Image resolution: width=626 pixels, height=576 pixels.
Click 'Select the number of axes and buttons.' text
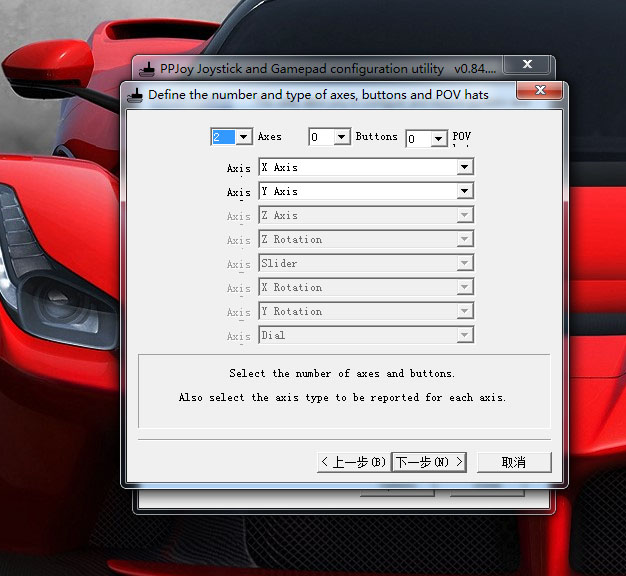click(342, 374)
